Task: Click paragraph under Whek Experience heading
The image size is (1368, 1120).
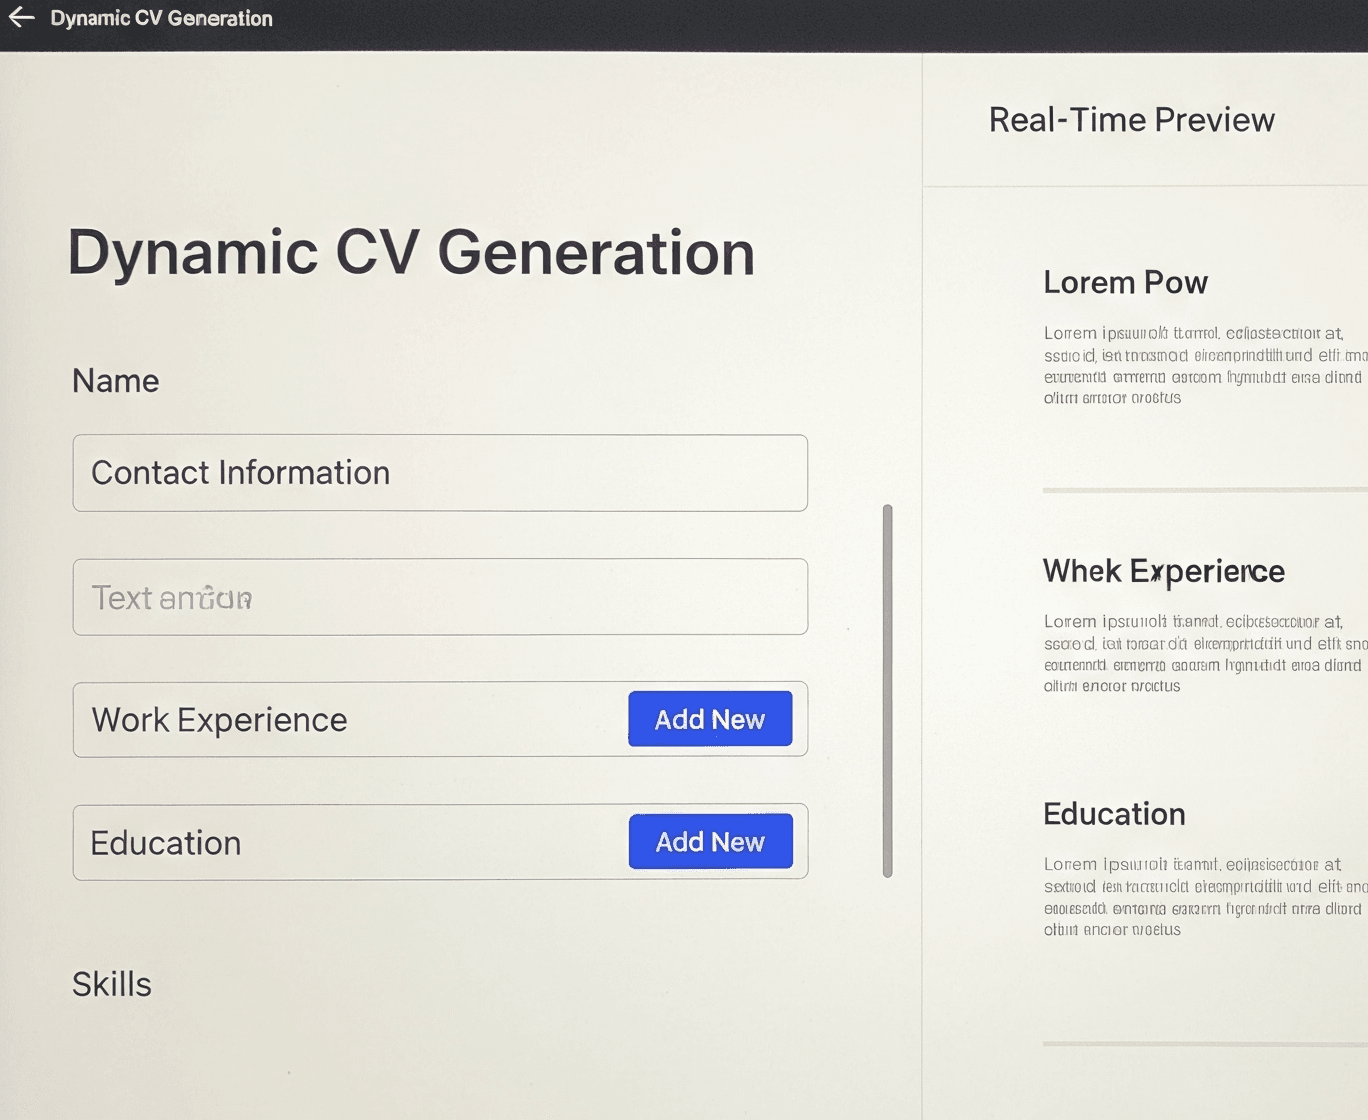Action: pyautogui.click(x=1200, y=653)
